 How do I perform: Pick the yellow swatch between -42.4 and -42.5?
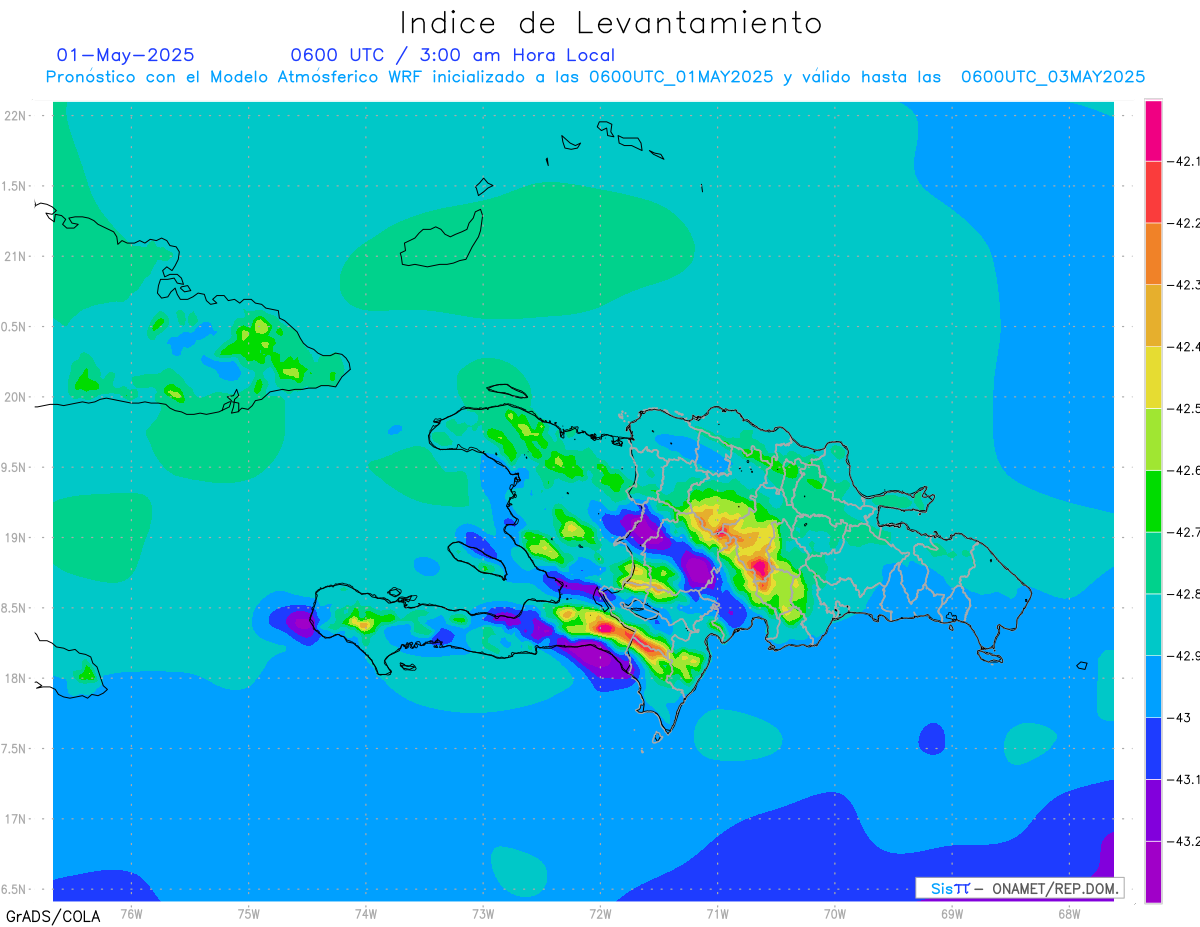[x=1153, y=377]
